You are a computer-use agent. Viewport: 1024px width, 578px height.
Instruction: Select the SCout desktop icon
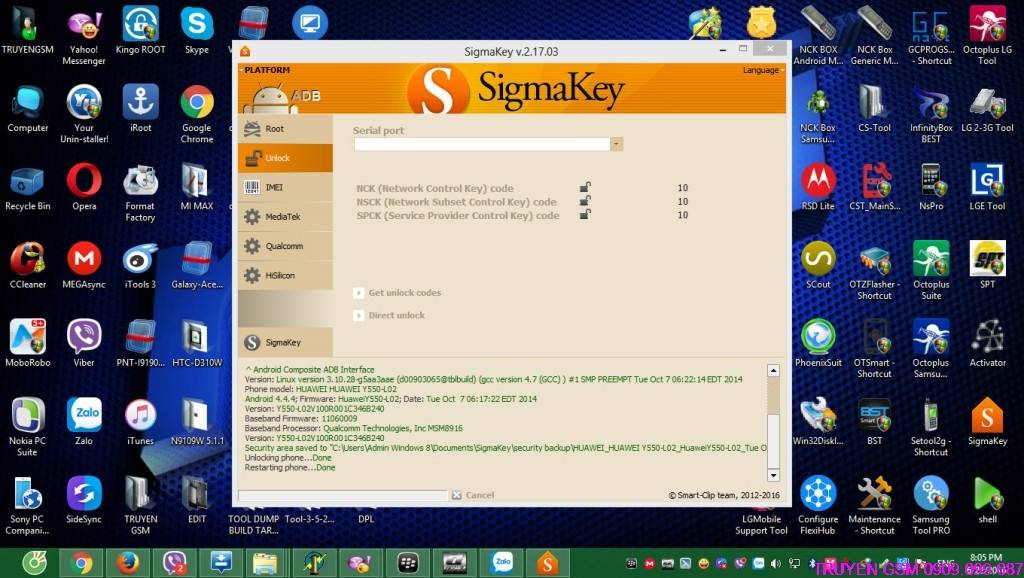818,267
